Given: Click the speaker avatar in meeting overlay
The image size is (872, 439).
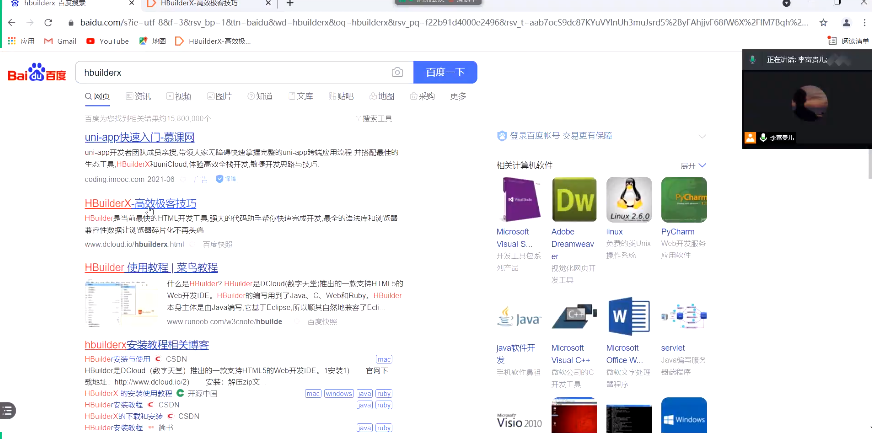Looking at the screenshot, I should (x=809, y=104).
